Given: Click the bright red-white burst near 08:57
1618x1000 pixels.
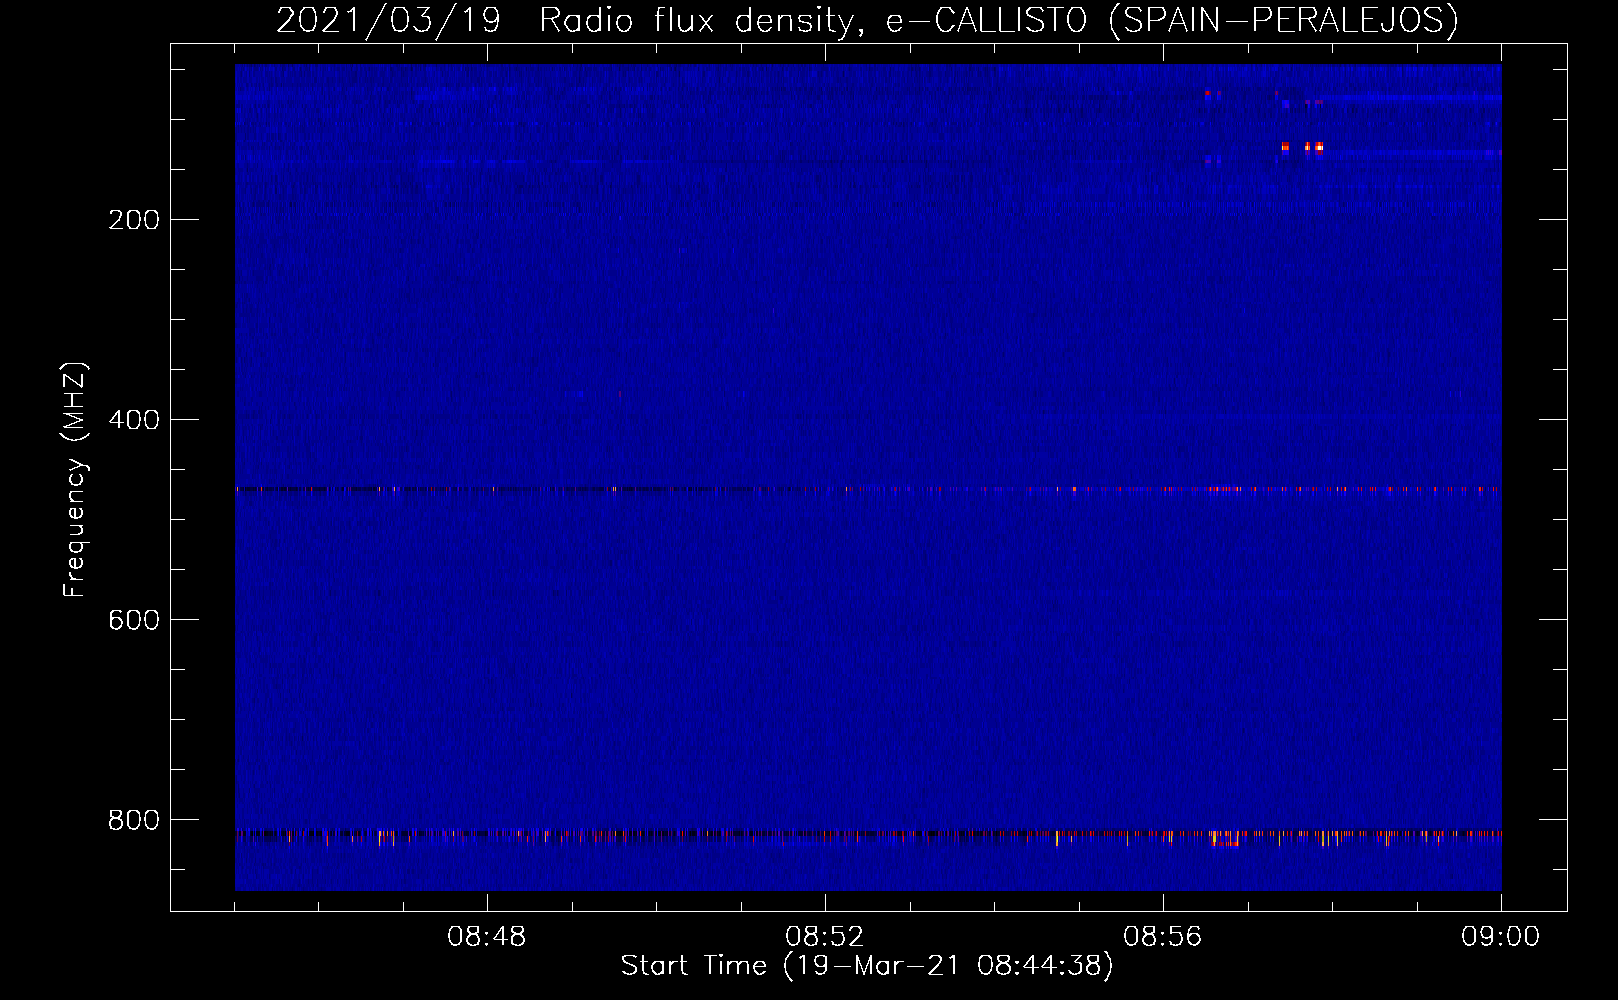Looking at the screenshot, I should tap(1302, 147).
